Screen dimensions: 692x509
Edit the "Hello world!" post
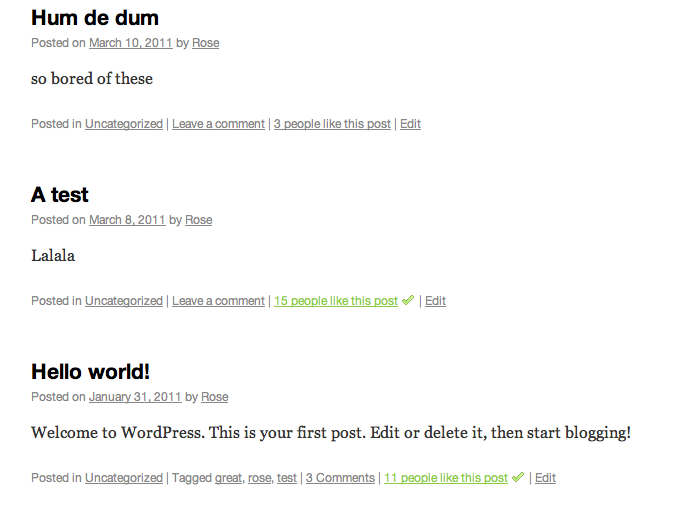click(x=545, y=478)
